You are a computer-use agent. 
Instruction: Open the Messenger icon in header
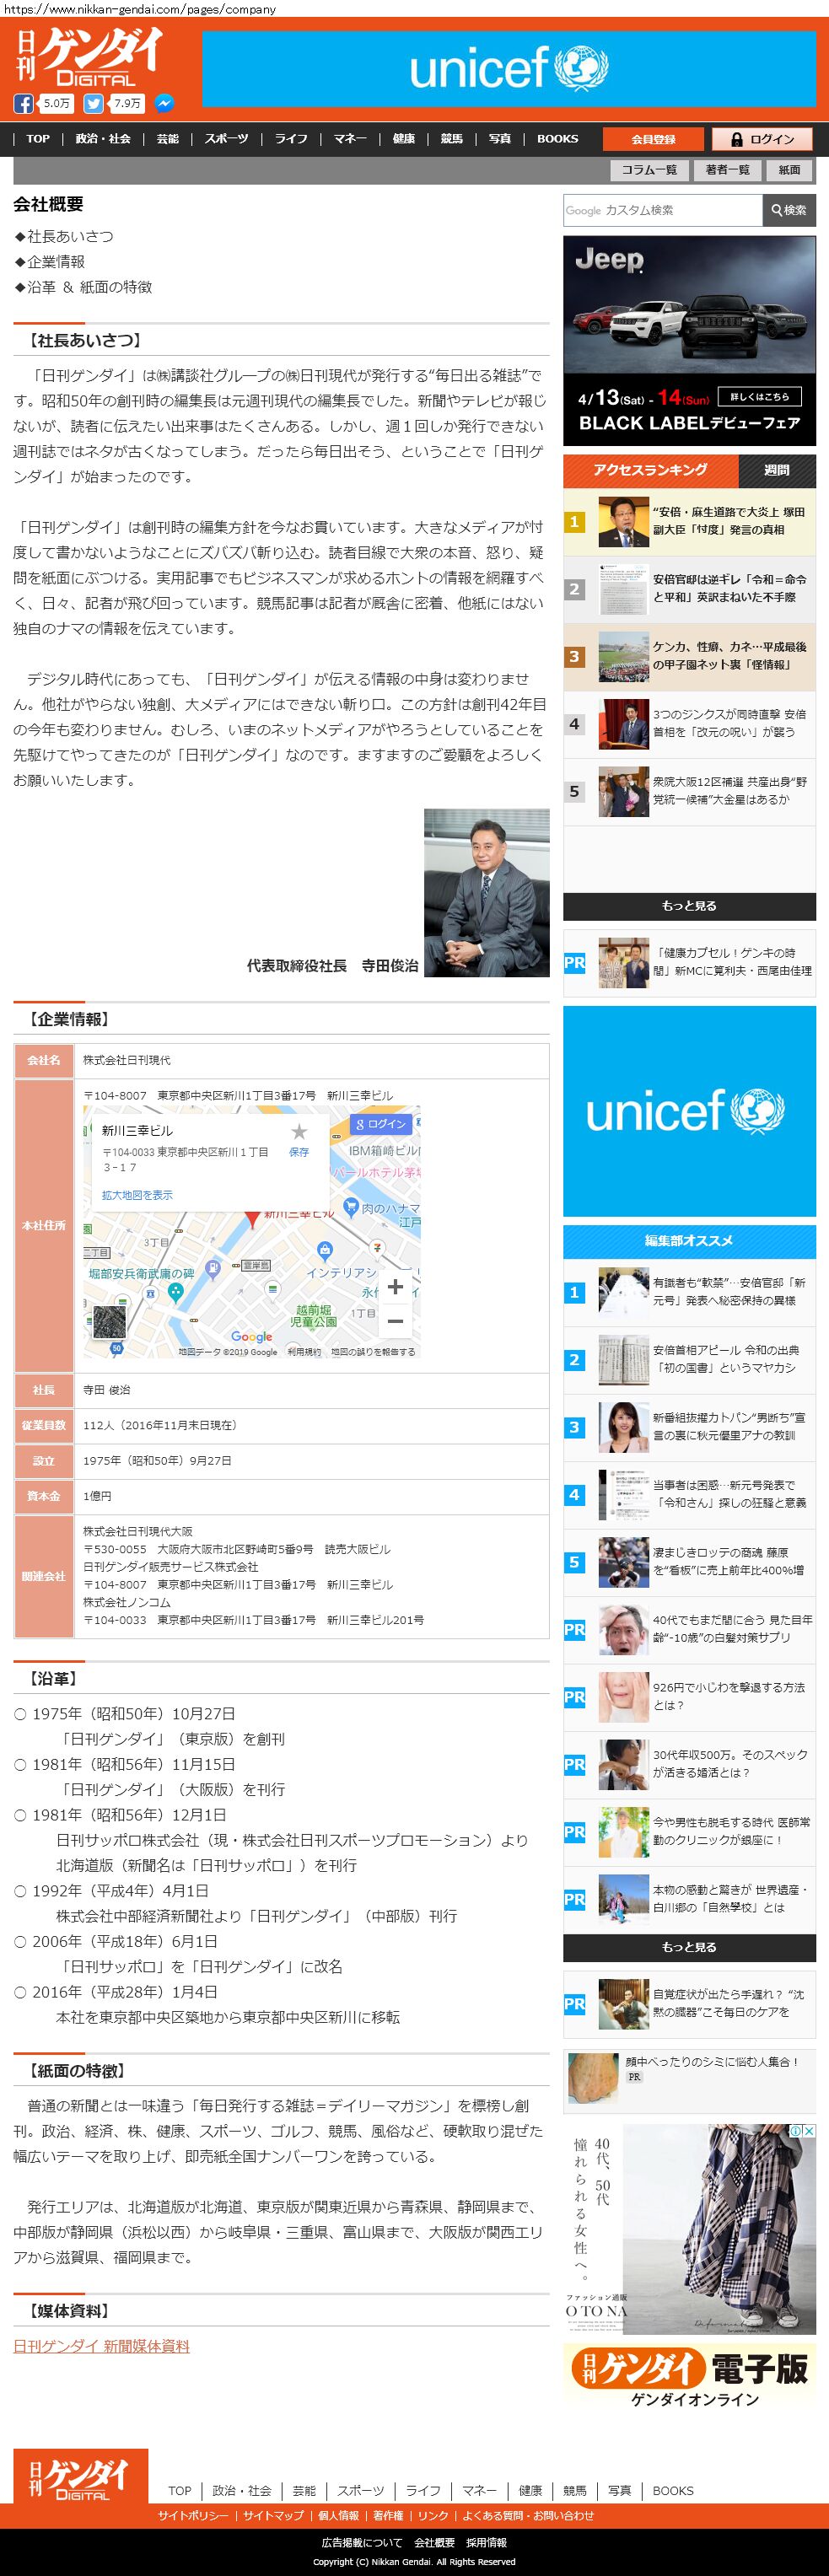click(x=164, y=103)
